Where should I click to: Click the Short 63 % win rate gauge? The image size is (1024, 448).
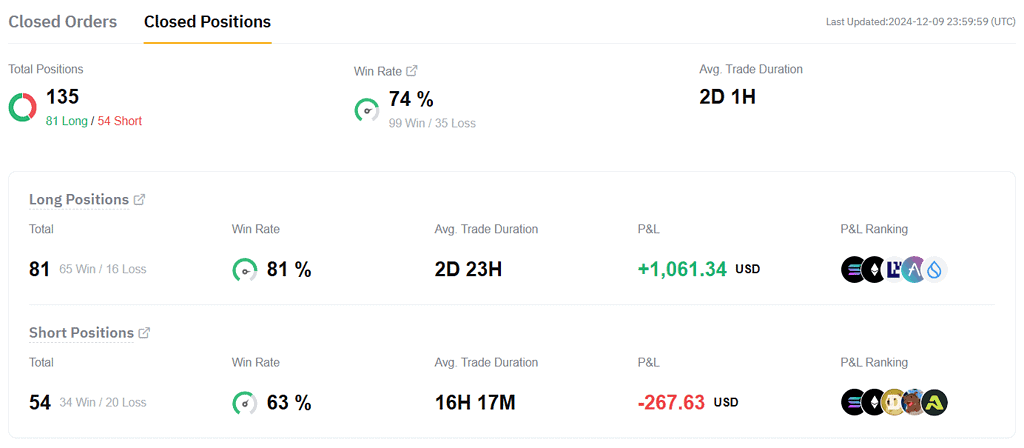[245, 403]
